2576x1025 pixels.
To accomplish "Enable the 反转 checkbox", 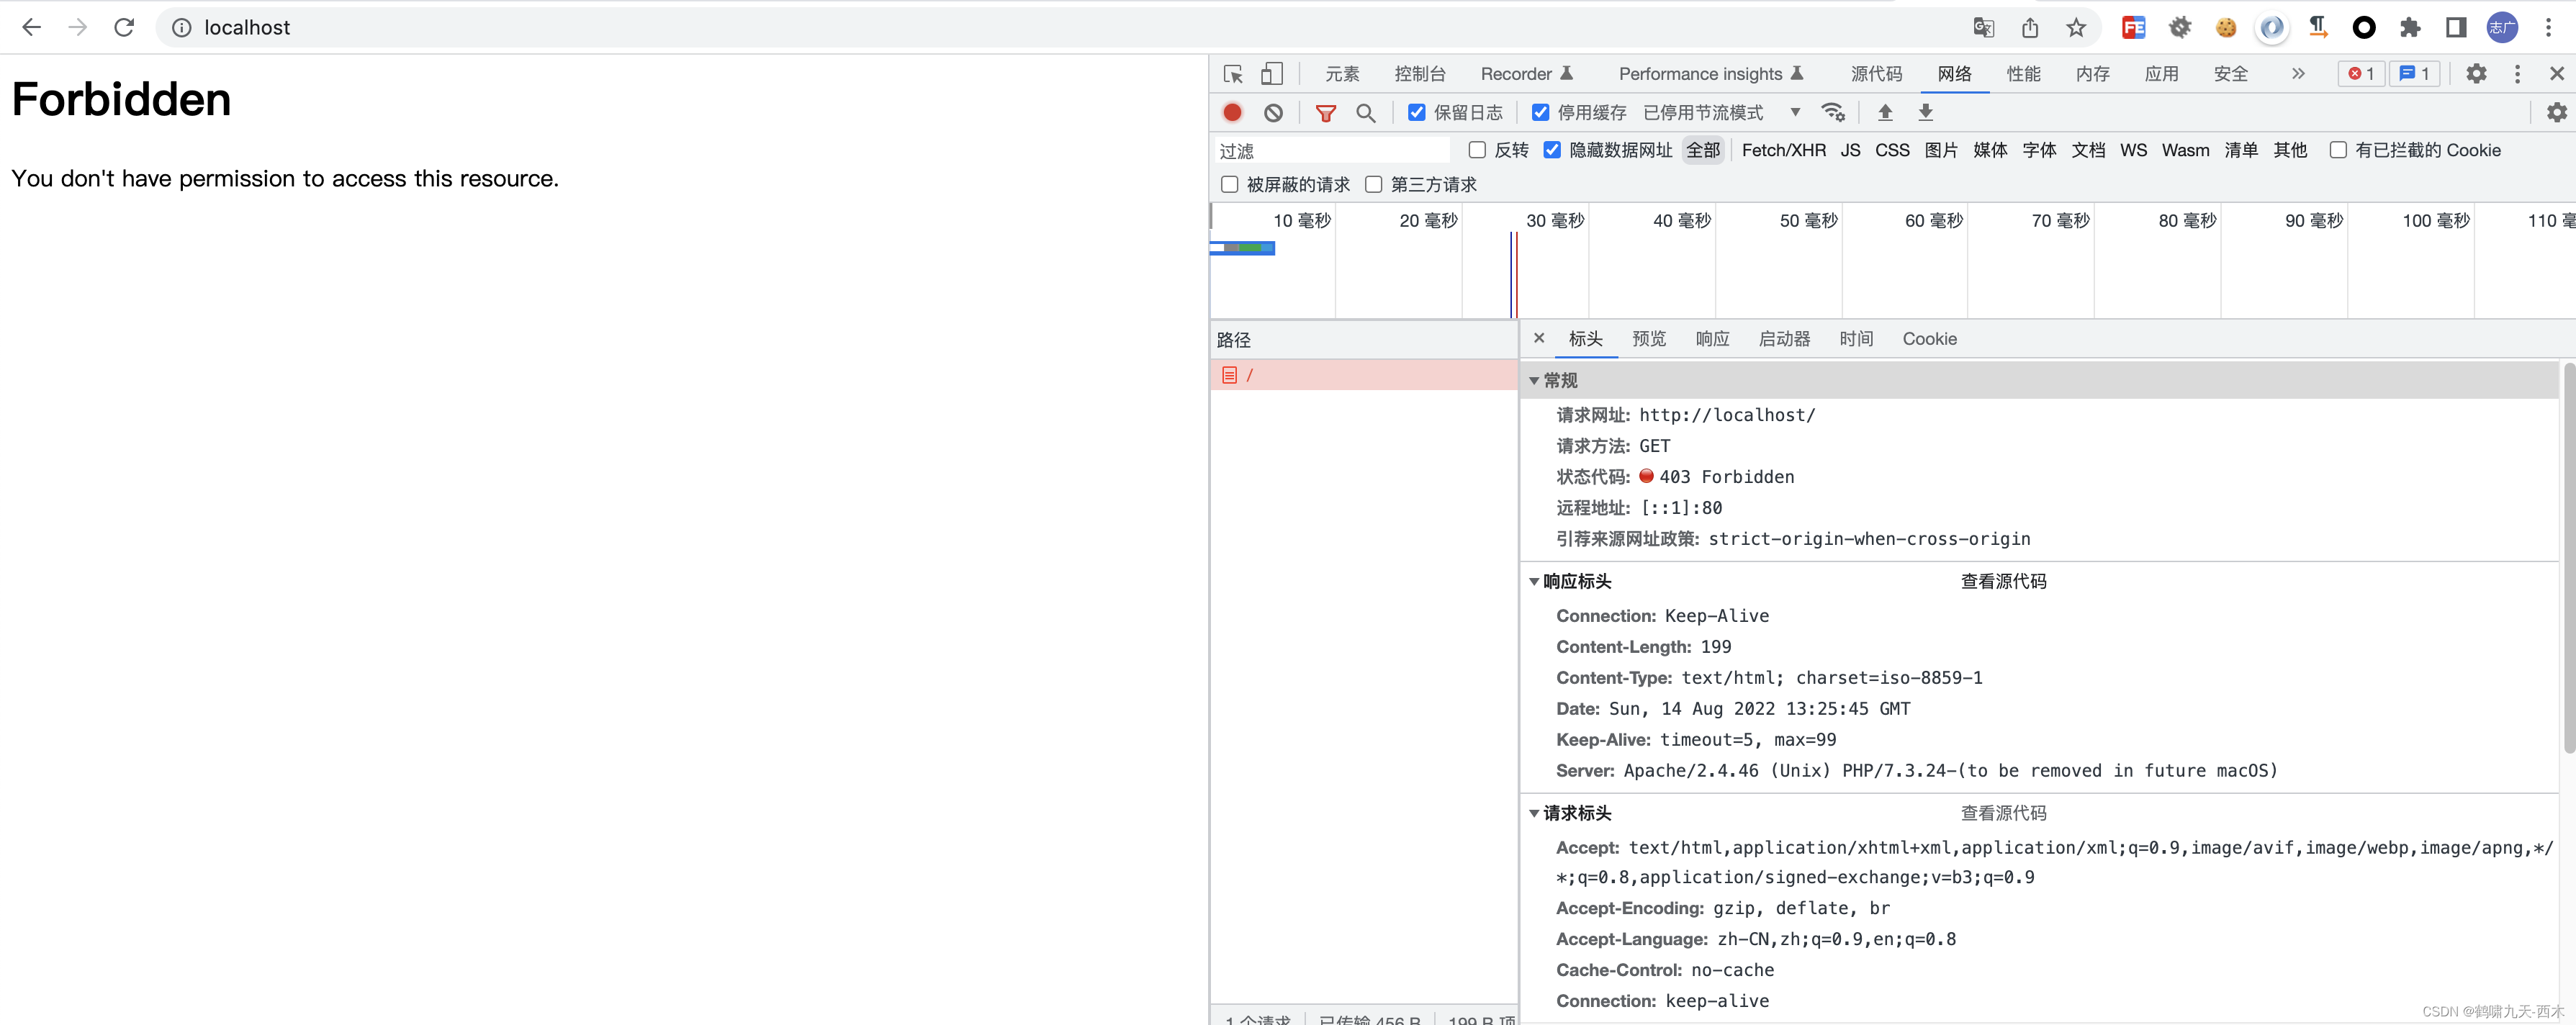I will 1477,150.
